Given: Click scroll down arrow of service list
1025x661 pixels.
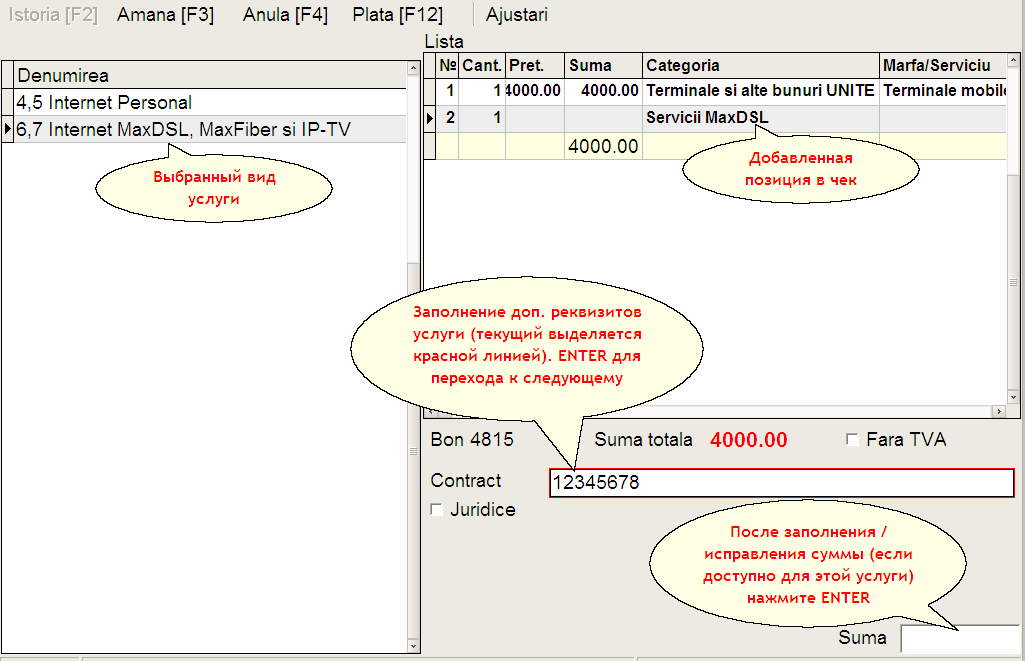Looking at the screenshot, I should click(x=413, y=646).
